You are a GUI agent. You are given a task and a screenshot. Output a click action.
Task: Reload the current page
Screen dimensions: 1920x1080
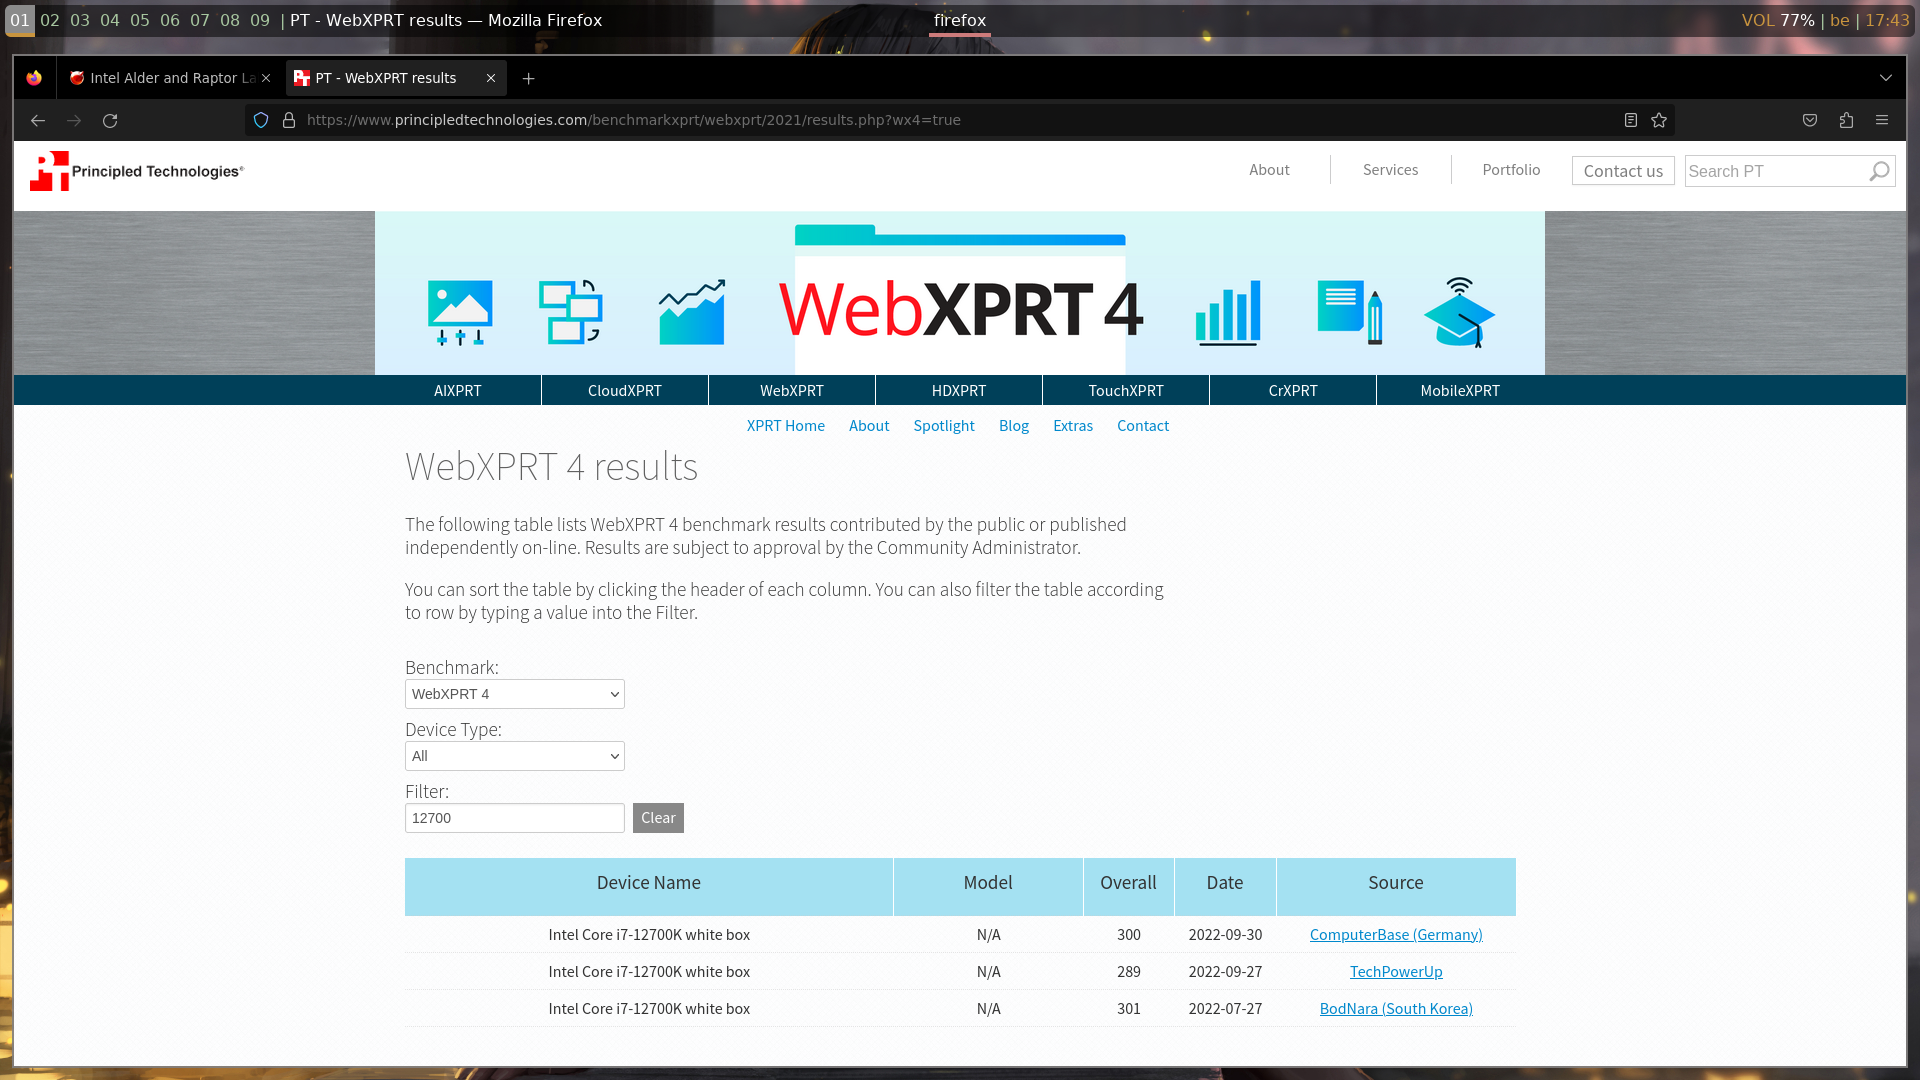pos(110,120)
